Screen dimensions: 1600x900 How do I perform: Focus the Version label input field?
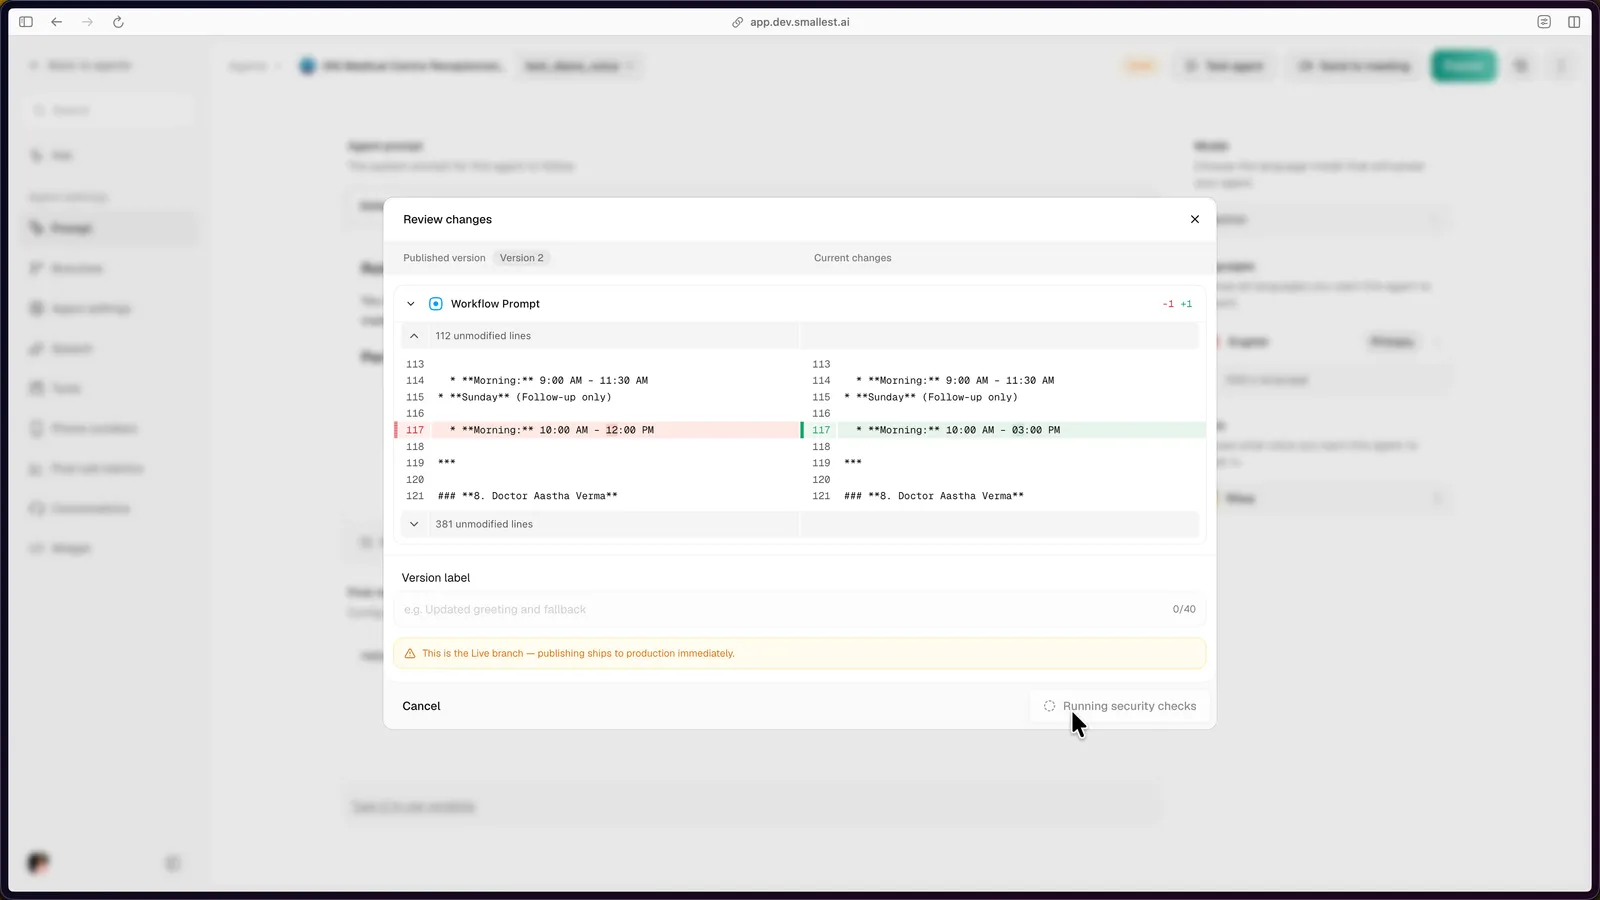pyautogui.click(x=800, y=609)
